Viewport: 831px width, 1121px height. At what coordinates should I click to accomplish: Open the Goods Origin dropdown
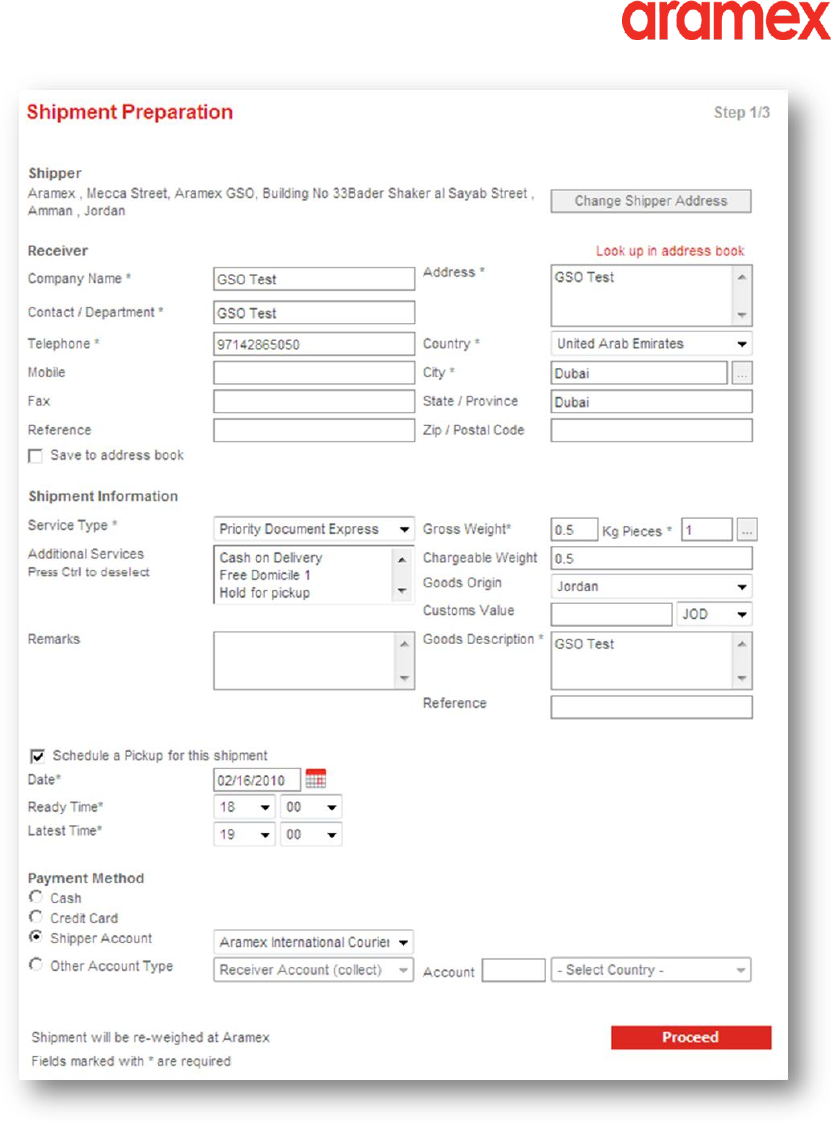tap(651, 586)
